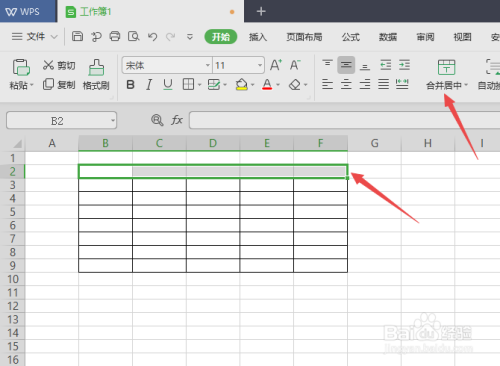Increase indent icon

(404, 65)
